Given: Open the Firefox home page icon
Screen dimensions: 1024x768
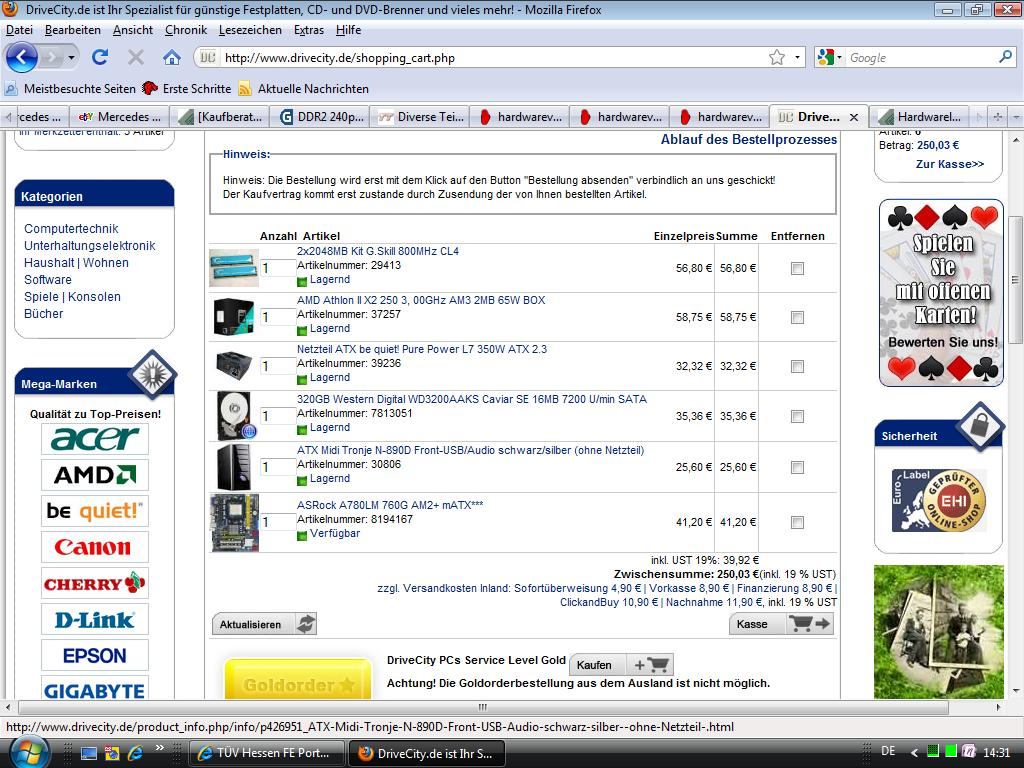Looking at the screenshot, I should (172, 57).
